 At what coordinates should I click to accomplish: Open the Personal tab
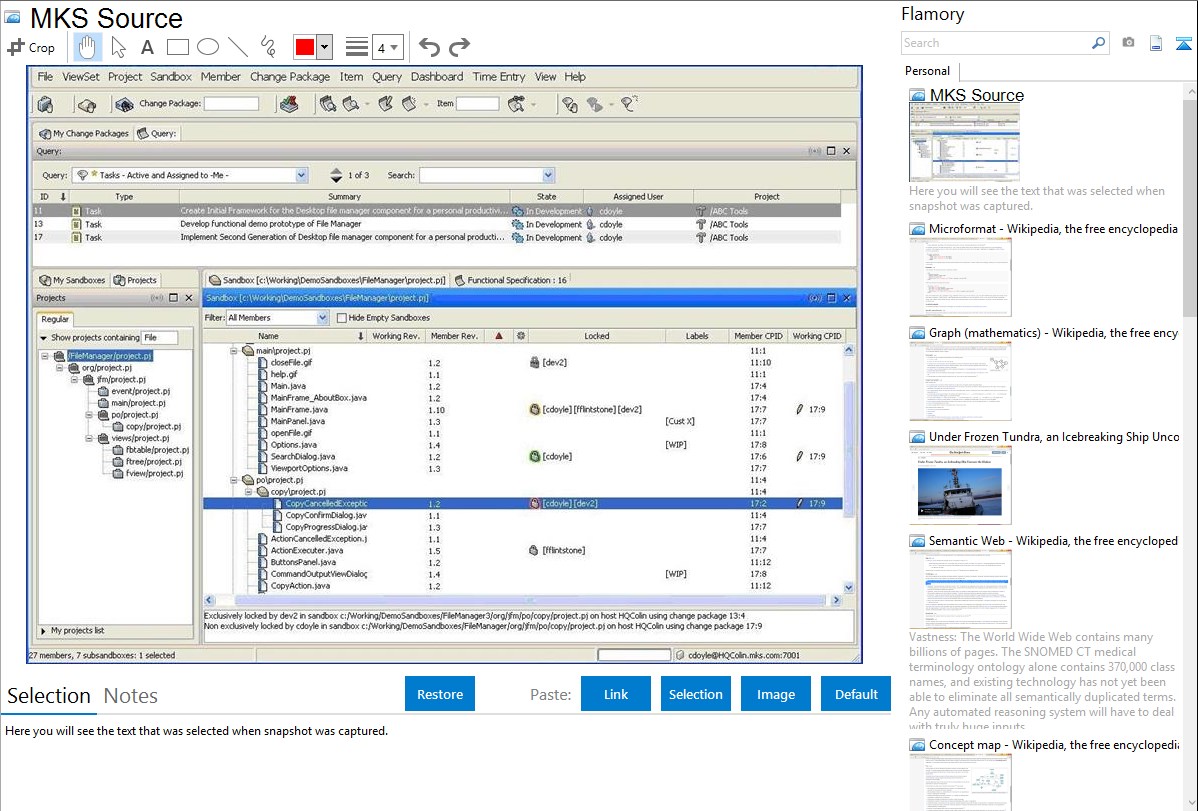click(x=928, y=71)
